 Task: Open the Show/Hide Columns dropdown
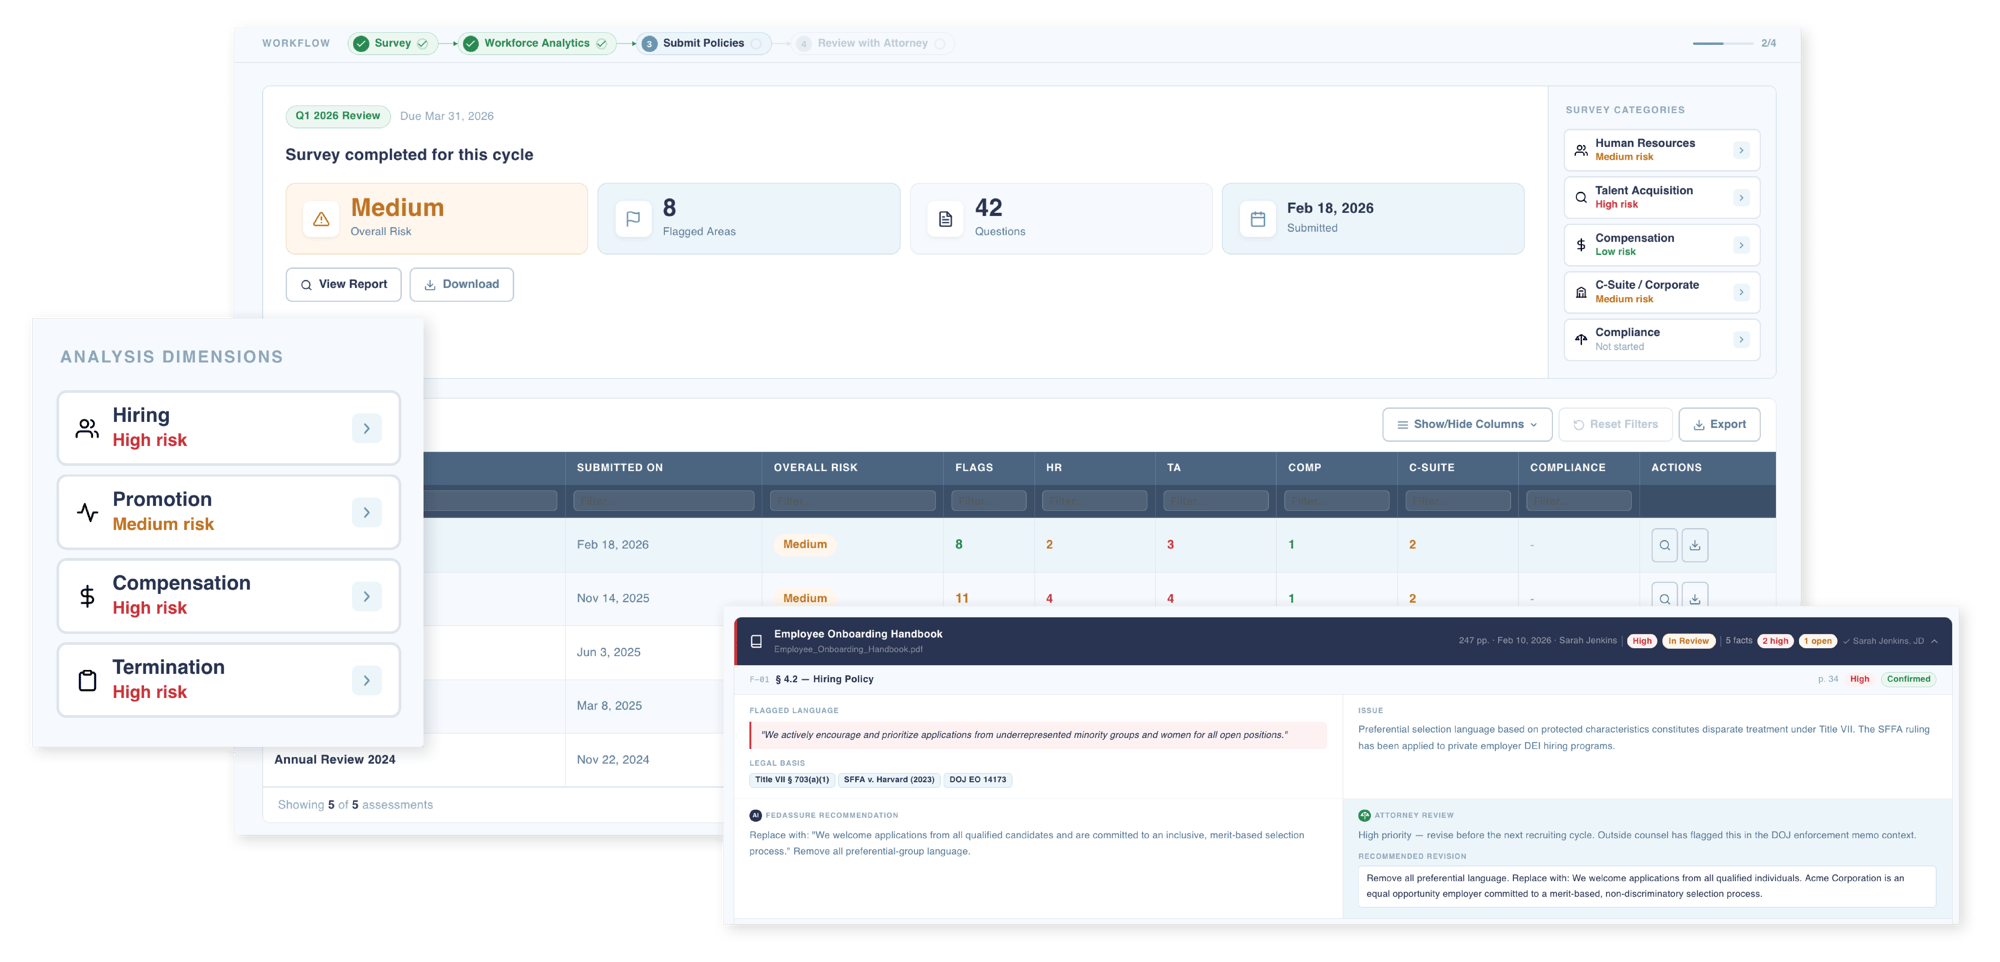[x=1467, y=424]
